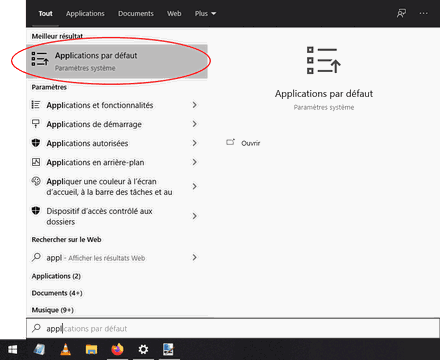Select Applications par défaut best result

point(117,61)
